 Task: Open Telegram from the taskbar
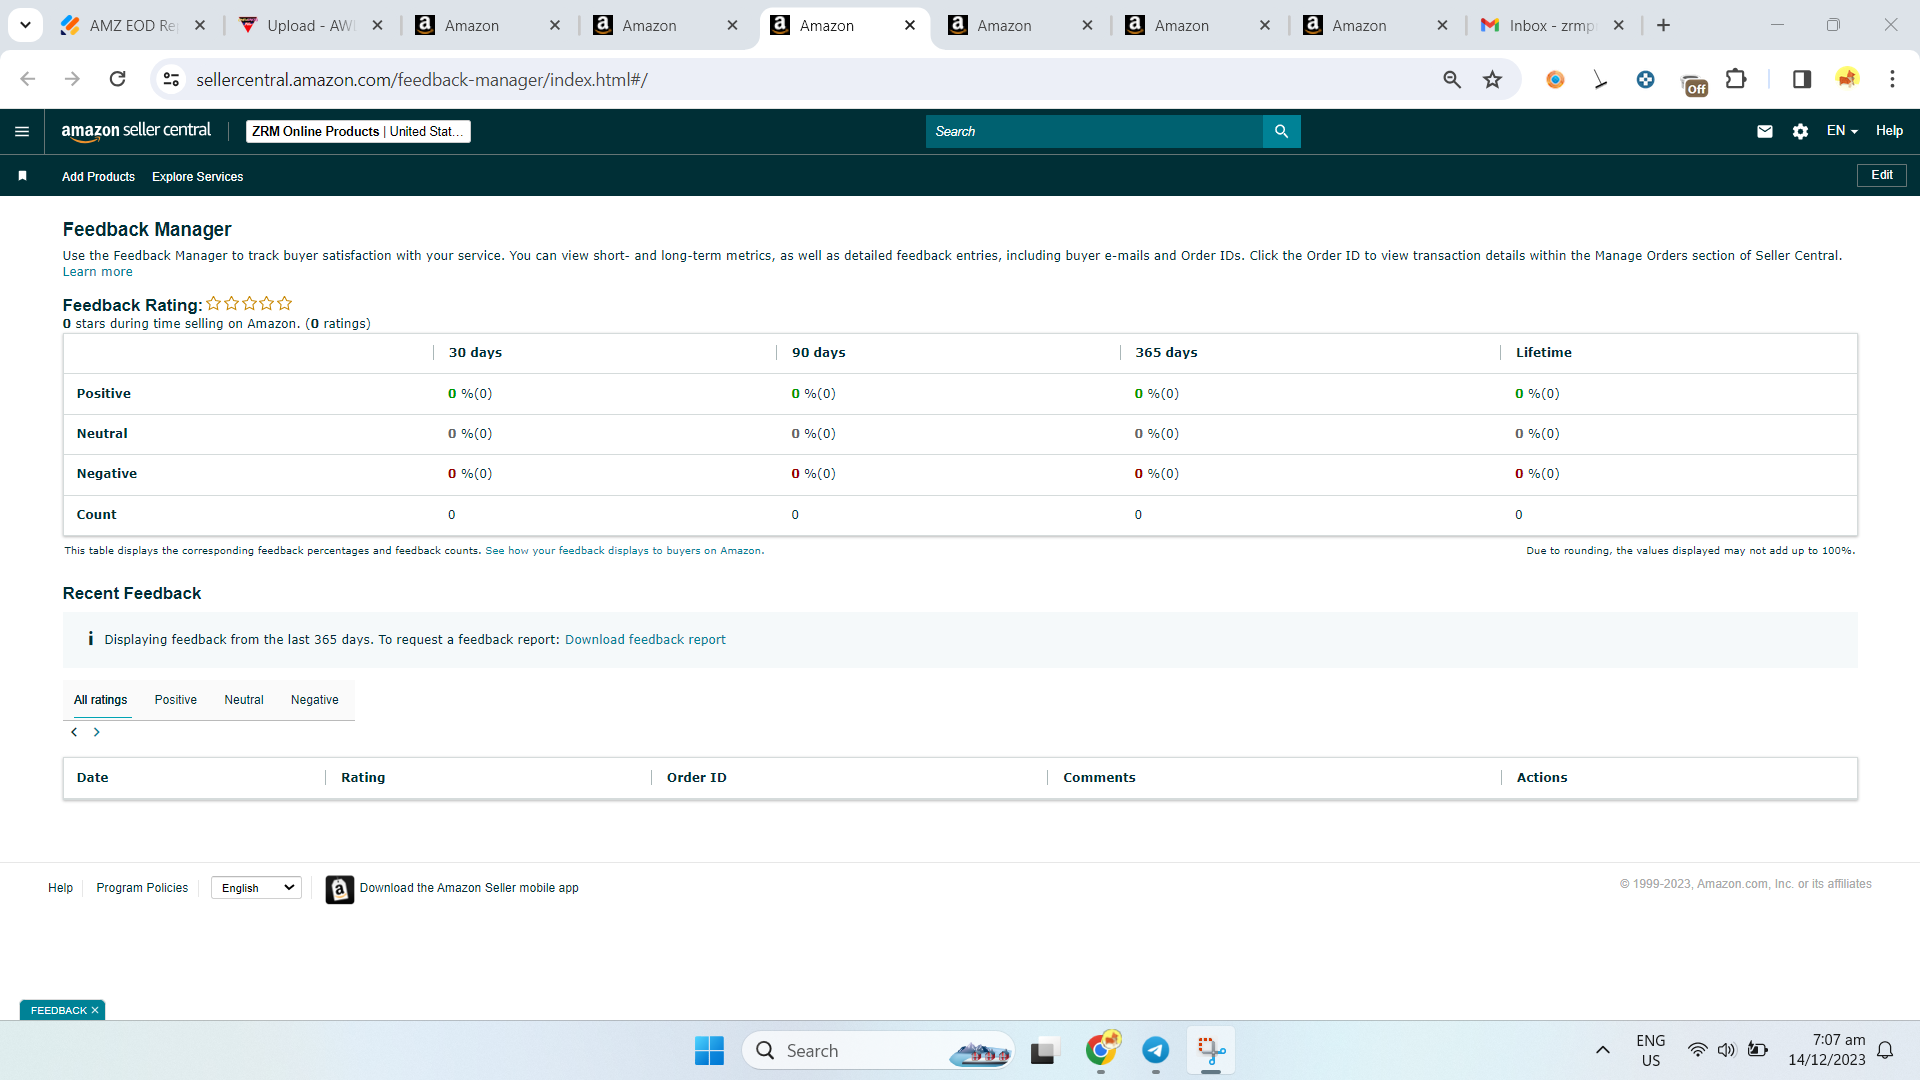pyautogui.click(x=1156, y=1050)
